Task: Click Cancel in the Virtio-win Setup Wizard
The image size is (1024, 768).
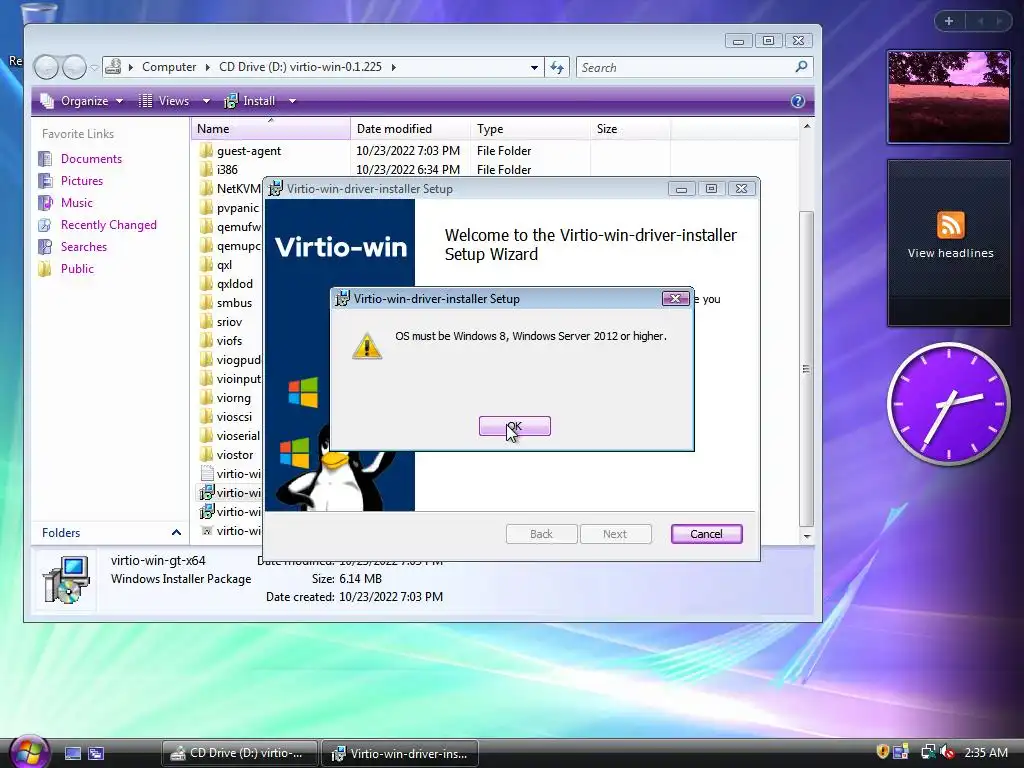Action: pyautogui.click(x=707, y=534)
